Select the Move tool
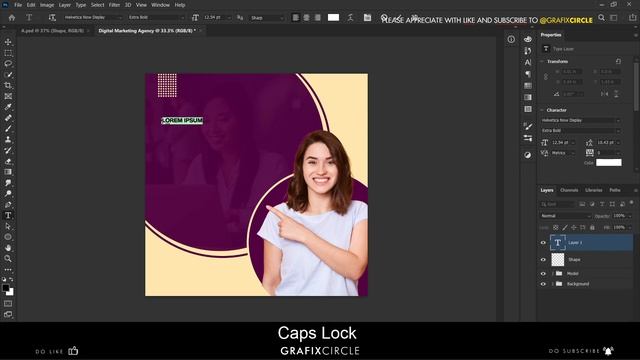Image resolution: width=640 pixels, height=360 pixels. coord(8,42)
